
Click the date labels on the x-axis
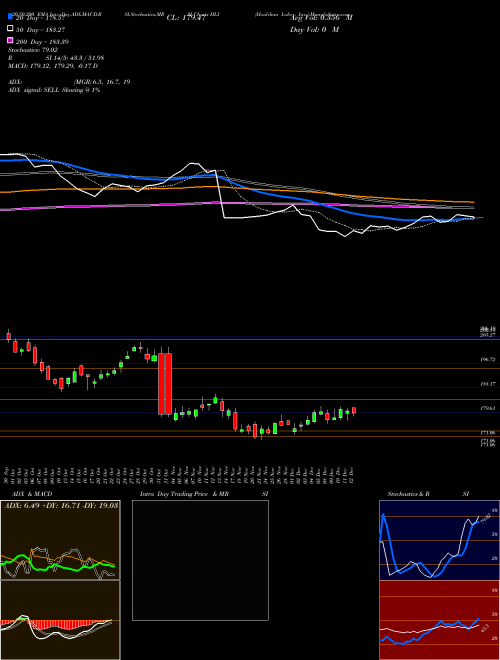coord(180,475)
